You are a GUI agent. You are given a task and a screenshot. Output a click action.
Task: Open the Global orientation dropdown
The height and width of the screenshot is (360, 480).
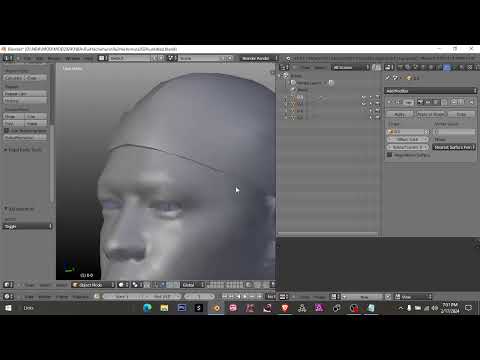click(193, 285)
